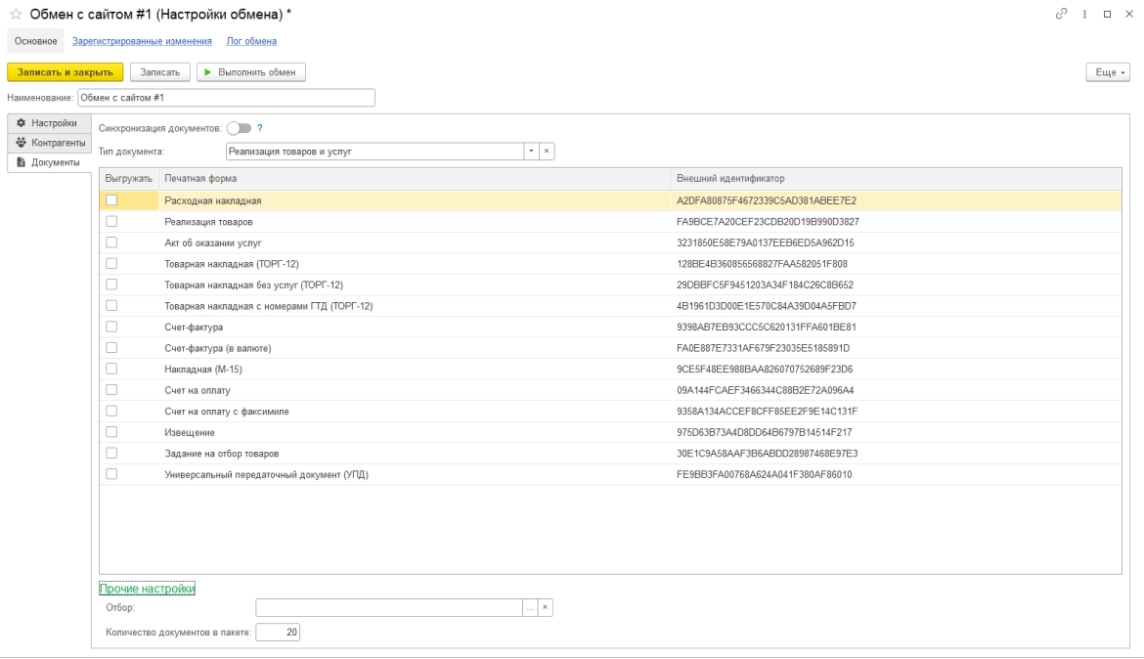The width and height of the screenshot is (1144, 659).
Task: Click the question mark help icon
Action: tap(260, 128)
